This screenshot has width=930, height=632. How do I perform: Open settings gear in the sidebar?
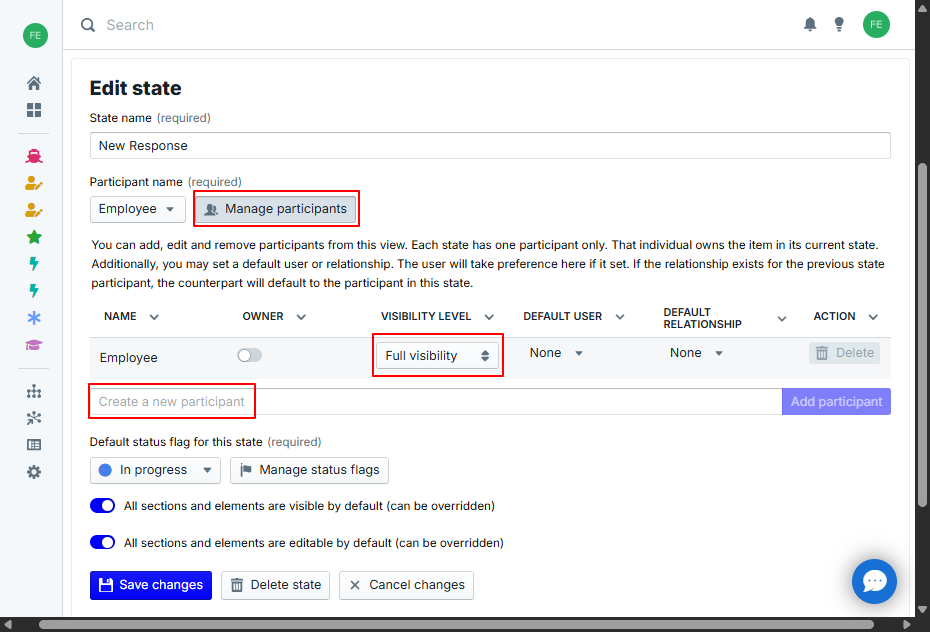pyautogui.click(x=34, y=472)
